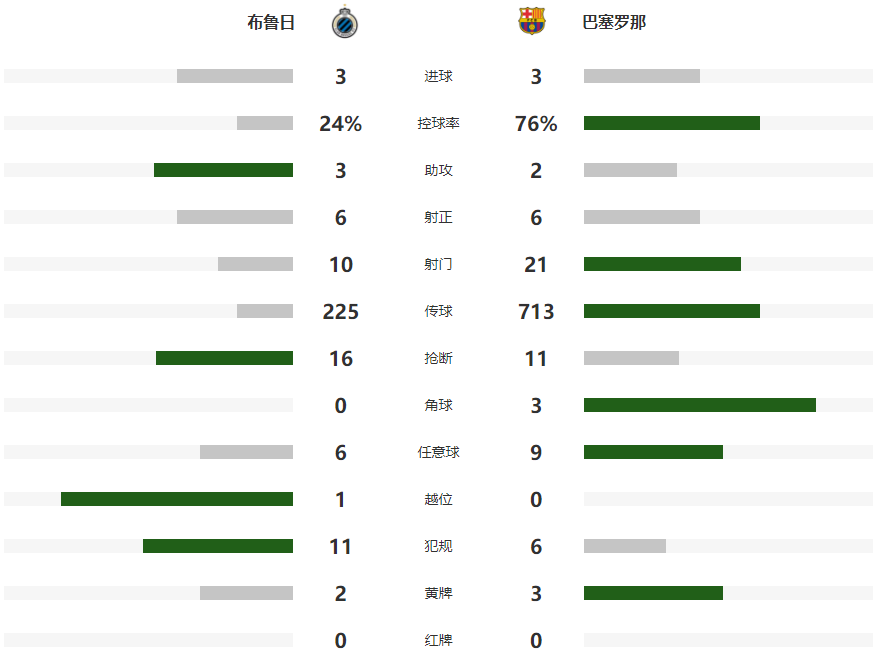The width and height of the screenshot is (878, 651).
Task: Click Brugge's green 抢断 tackles bar
Action: [x=224, y=358]
